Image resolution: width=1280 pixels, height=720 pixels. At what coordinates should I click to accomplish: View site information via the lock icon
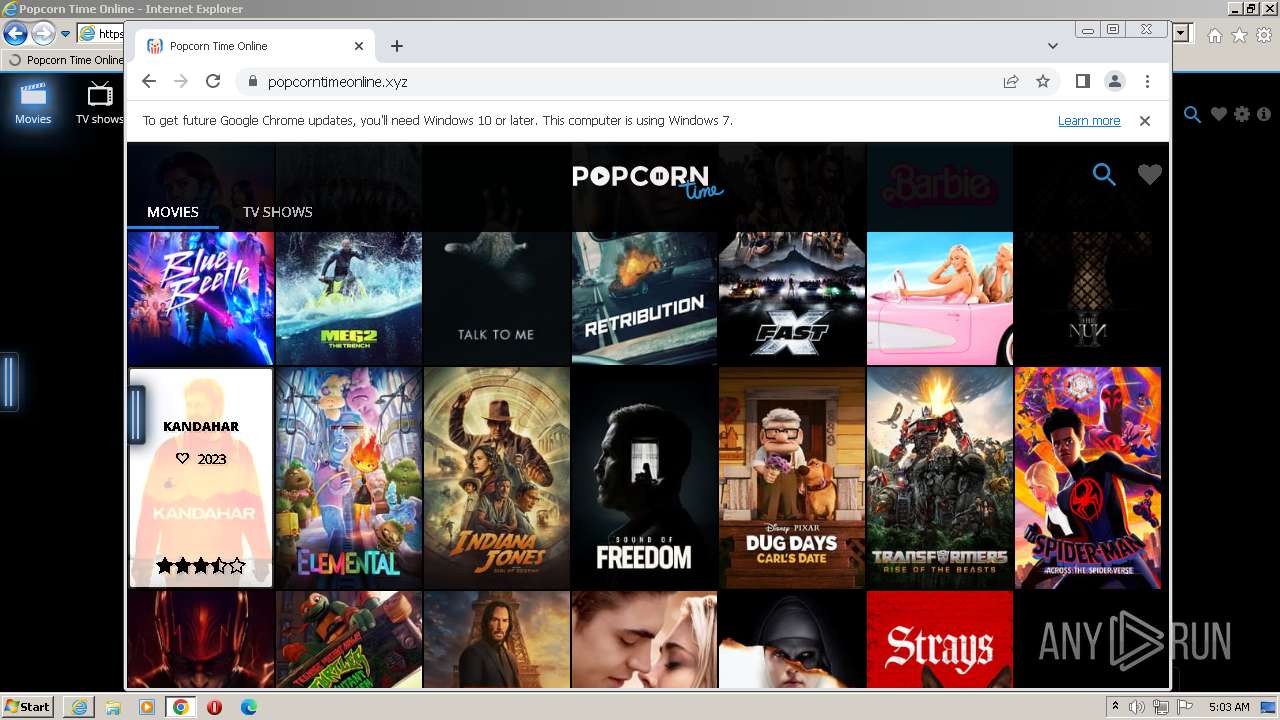pos(252,82)
